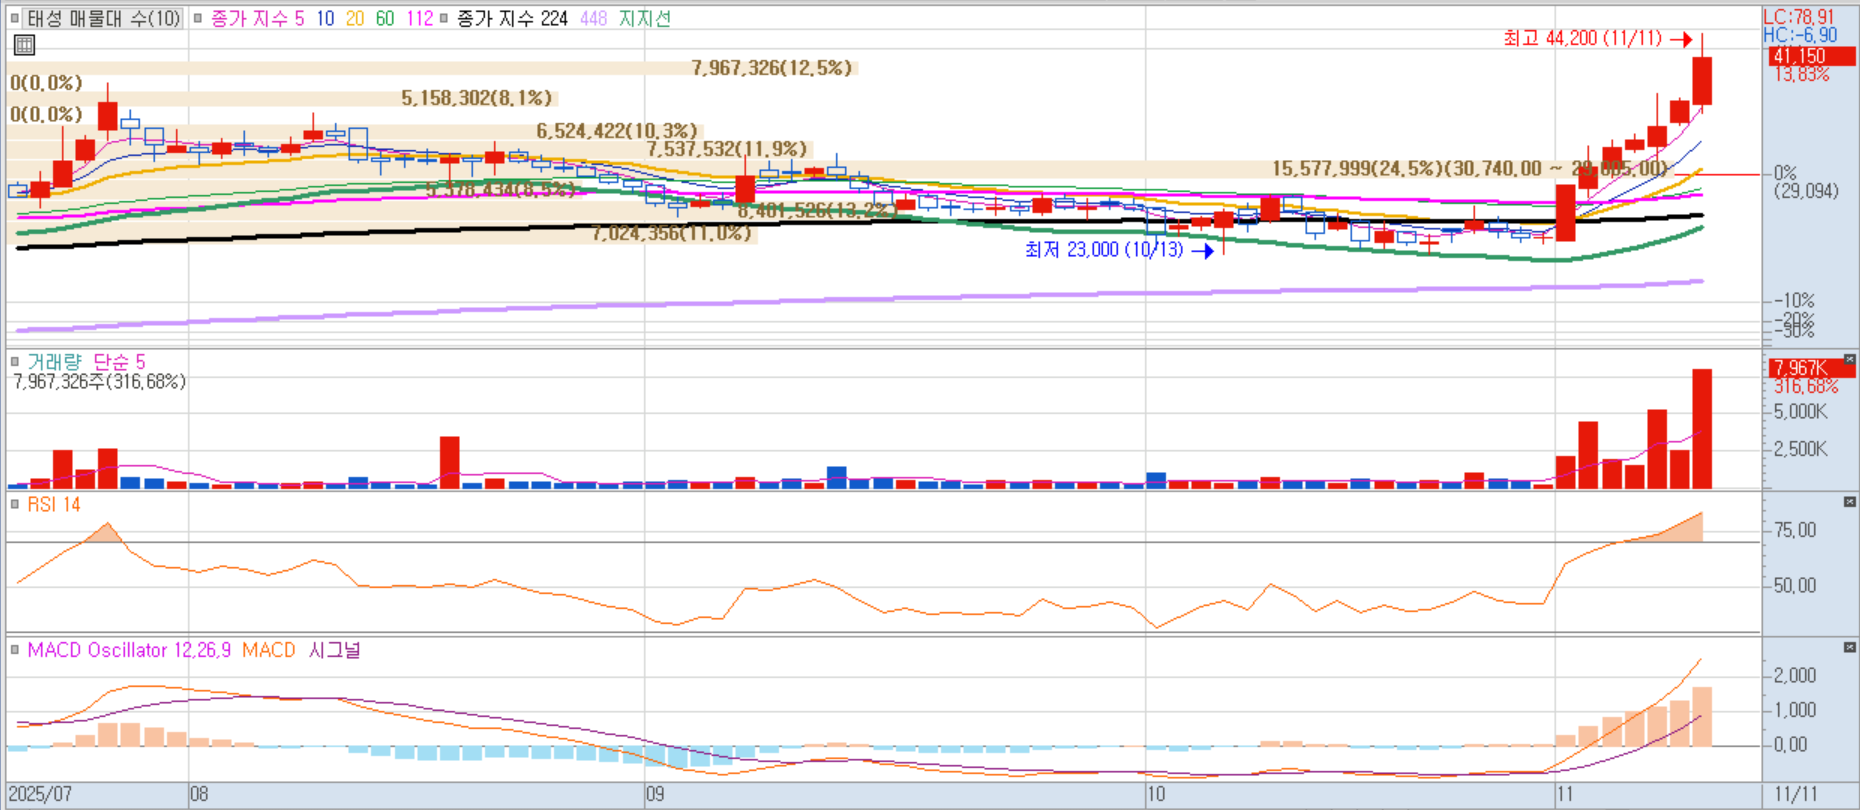This screenshot has width=1860, height=810.
Task: Click the 5,000K volume axis label
Action: [x=1800, y=412]
